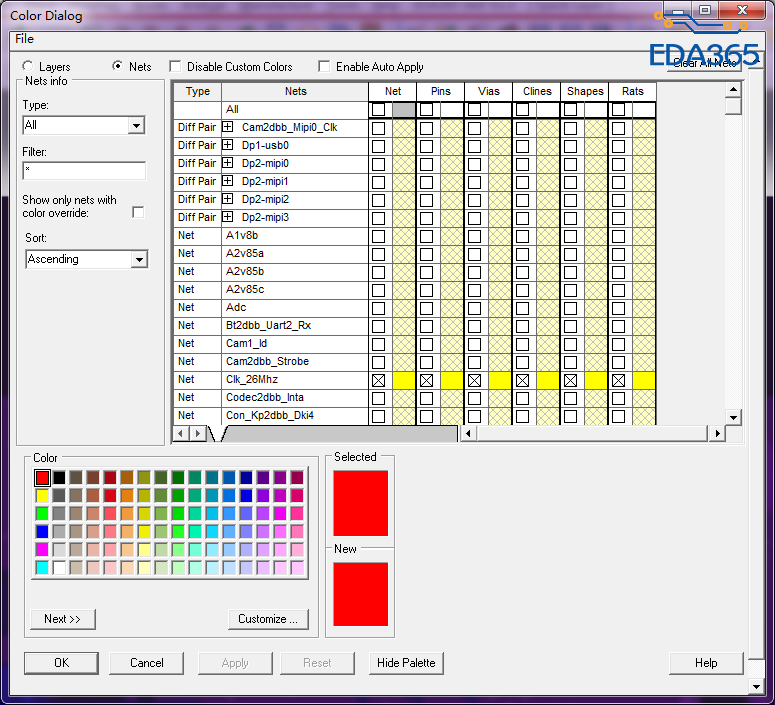This screenshot has height=705, width=775.
Task: Pick the cyan swatch in the bottom row
Action: pos(43,568)
